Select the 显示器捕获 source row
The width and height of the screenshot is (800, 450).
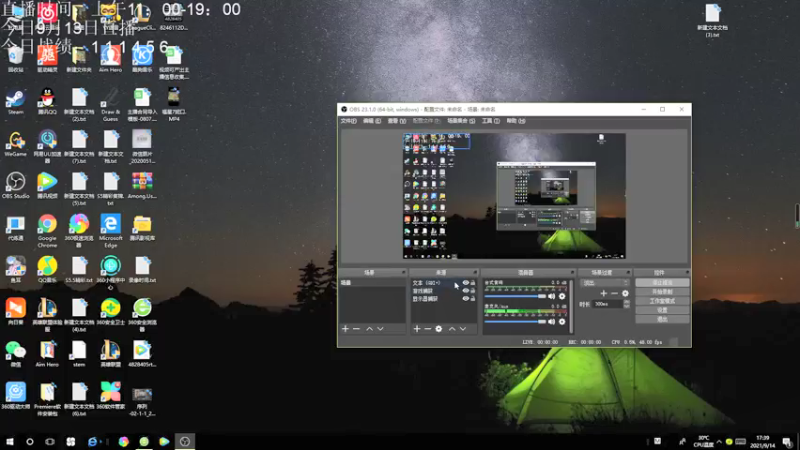(x=443, y=298)
